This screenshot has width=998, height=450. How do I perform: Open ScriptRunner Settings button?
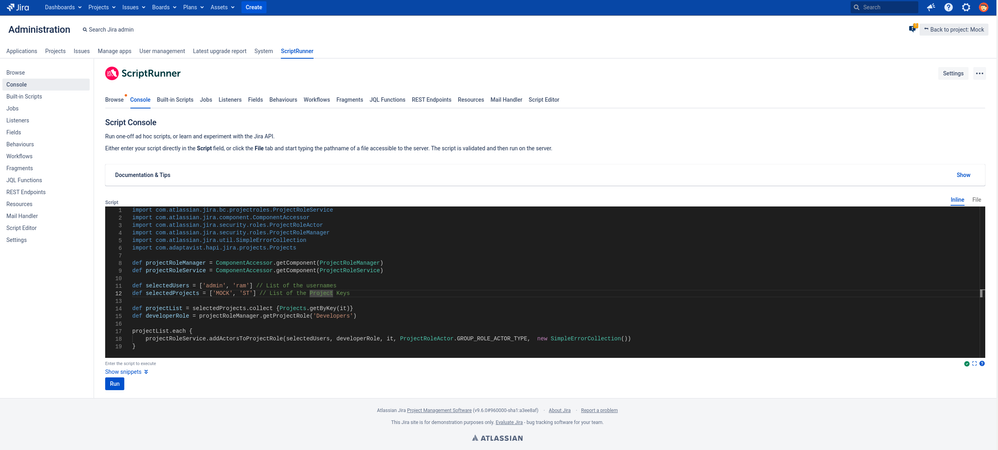coord(953,73)
